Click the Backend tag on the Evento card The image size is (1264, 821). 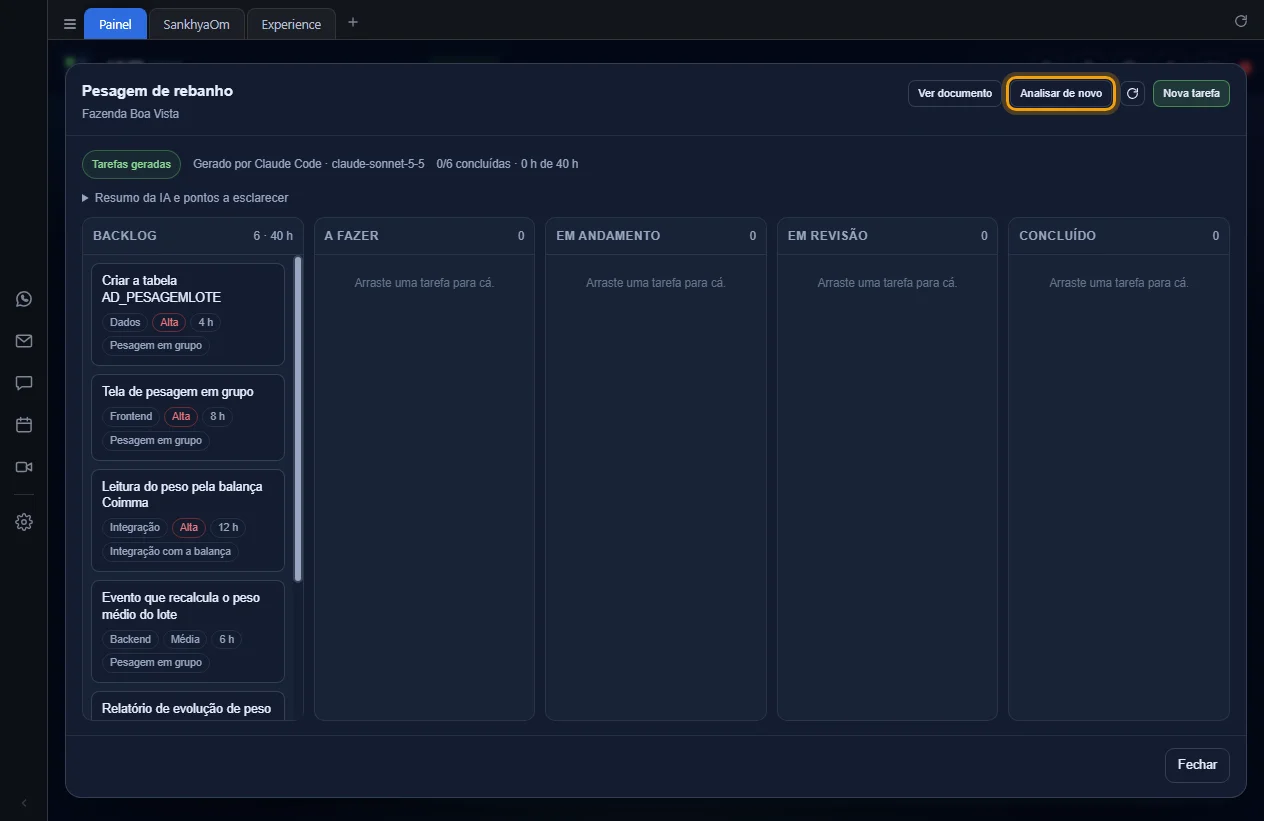(130, 639)
